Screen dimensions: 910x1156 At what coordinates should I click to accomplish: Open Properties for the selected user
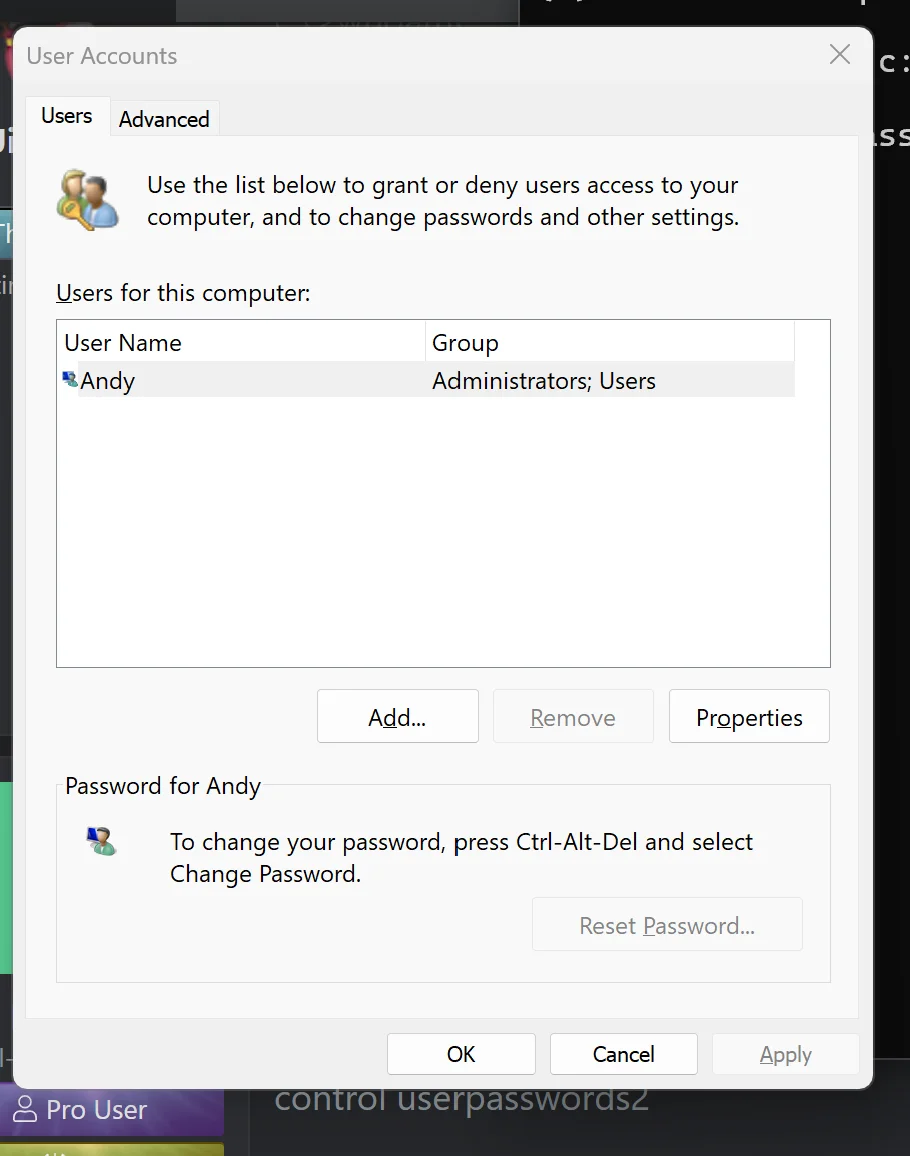tap(749, 716)
